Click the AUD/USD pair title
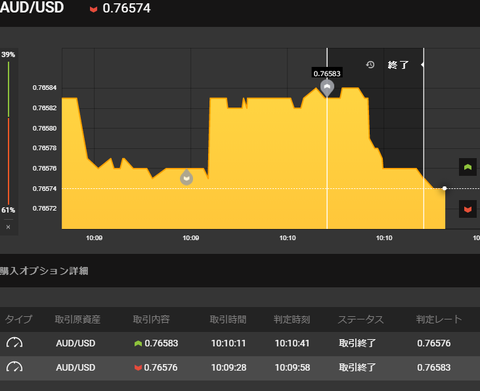Image resolution: width=480 pixels, height=391 pixels. pos(32,7)
